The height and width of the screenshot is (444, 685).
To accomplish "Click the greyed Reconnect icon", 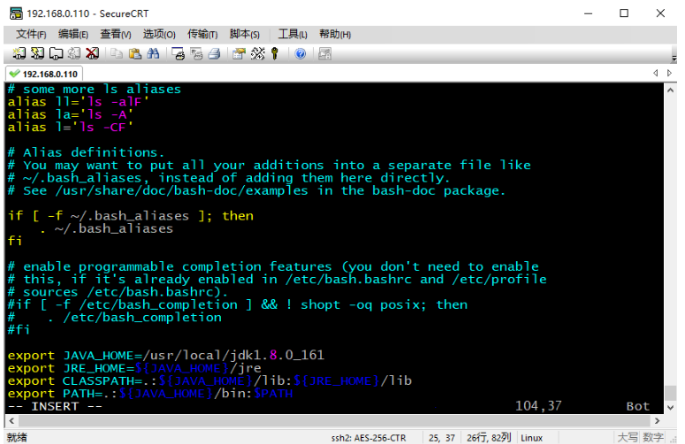I will 74,54.
